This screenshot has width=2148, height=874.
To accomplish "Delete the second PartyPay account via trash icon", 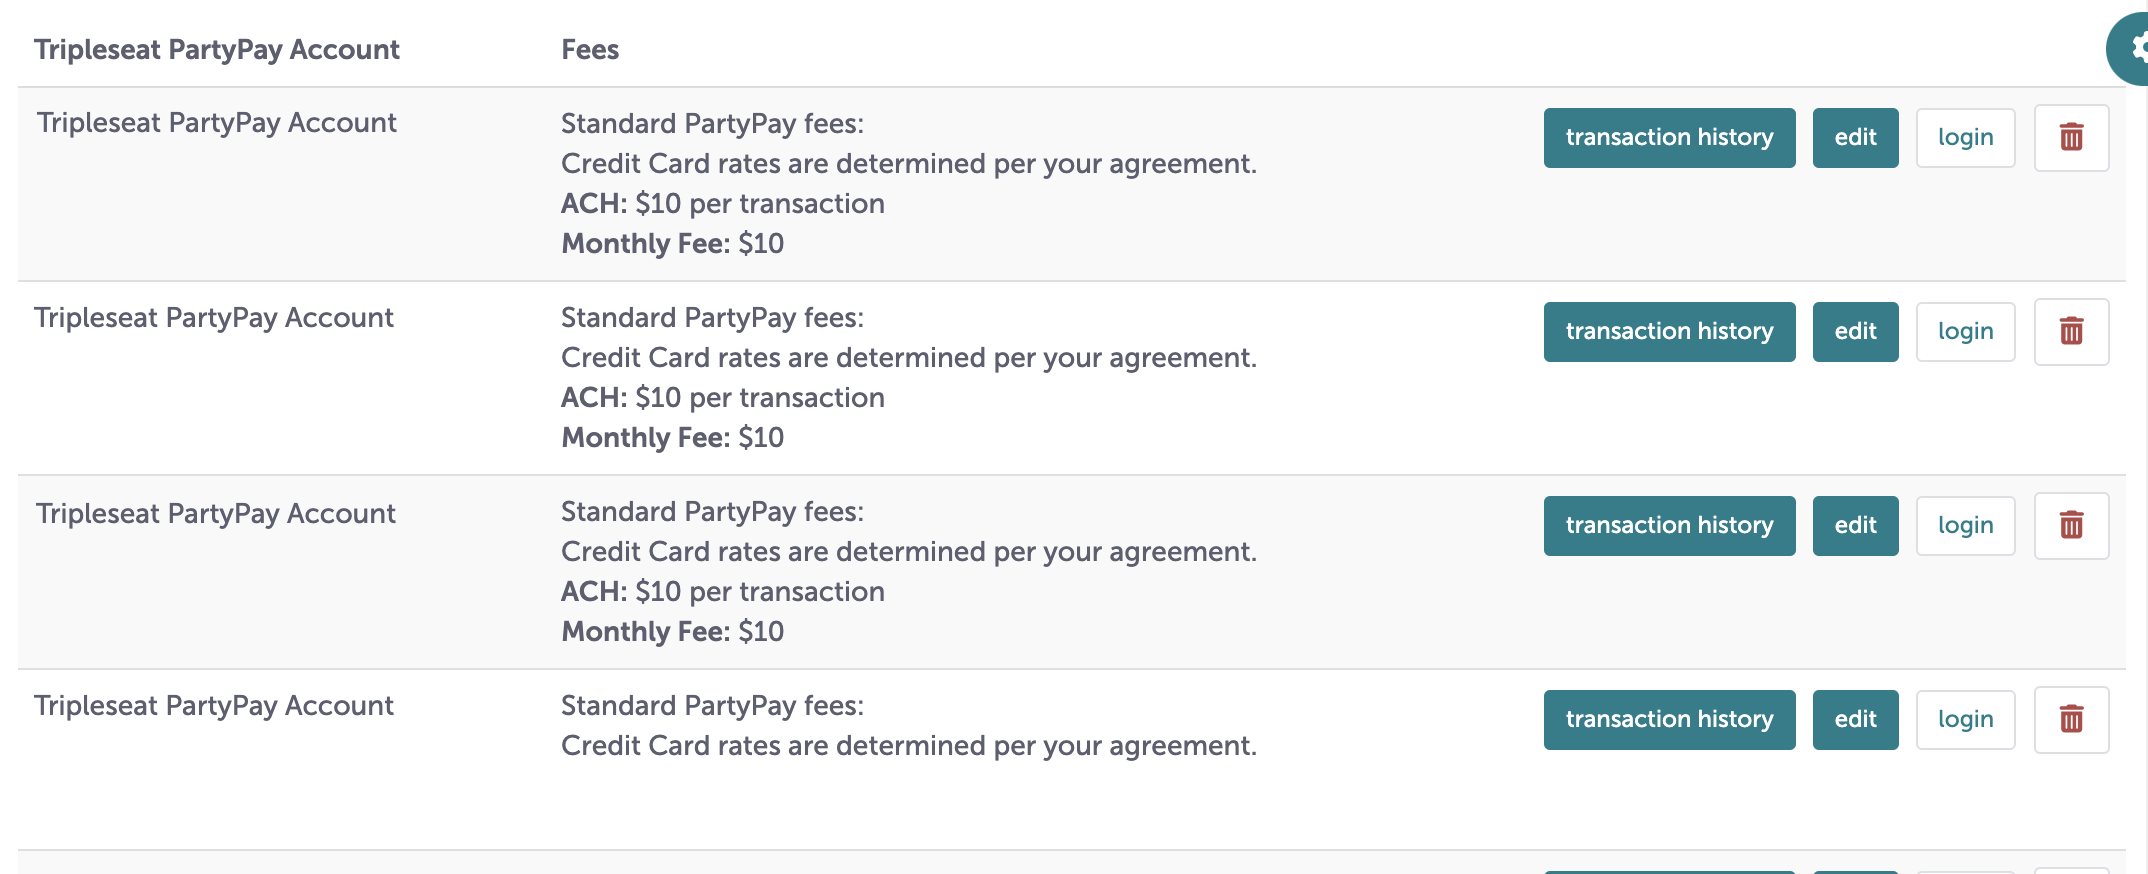I will coord(2071,331).
